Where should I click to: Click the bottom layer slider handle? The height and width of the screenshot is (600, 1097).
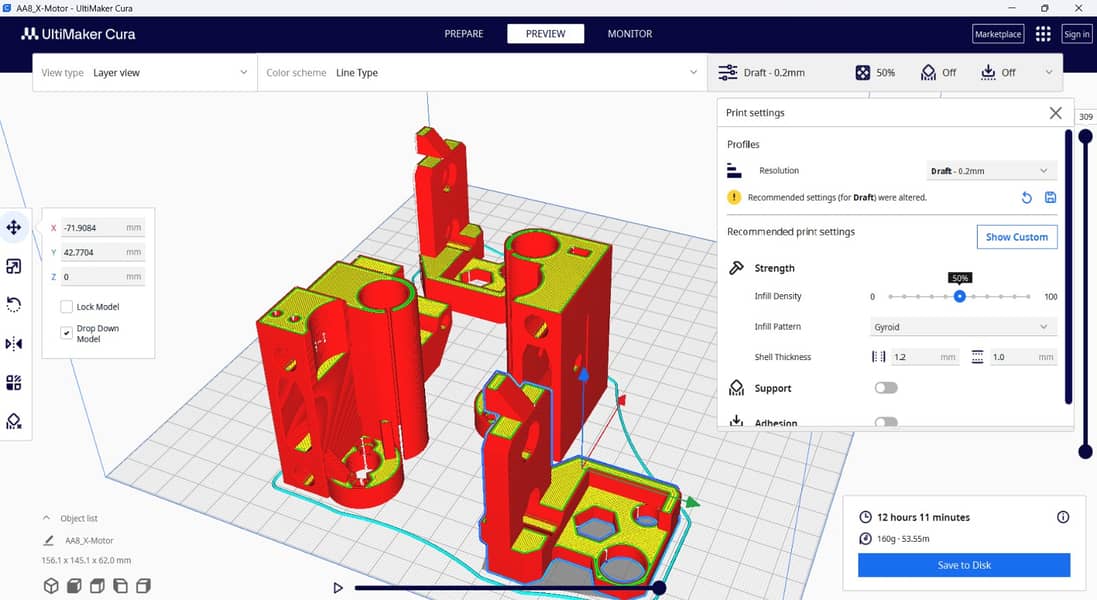[1085, 452]
